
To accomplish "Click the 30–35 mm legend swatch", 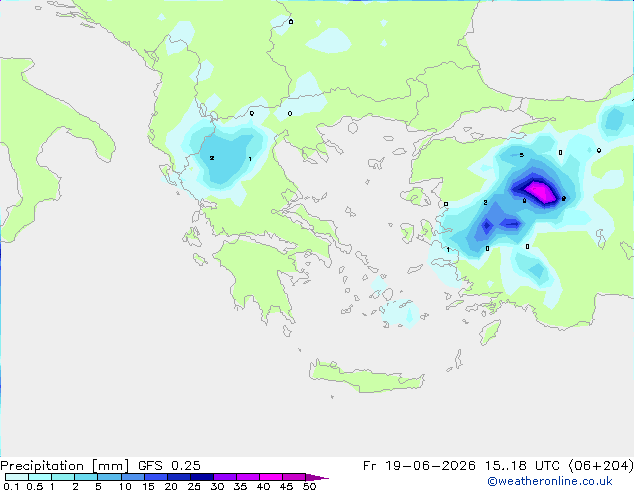I will (x=224, y=477).
